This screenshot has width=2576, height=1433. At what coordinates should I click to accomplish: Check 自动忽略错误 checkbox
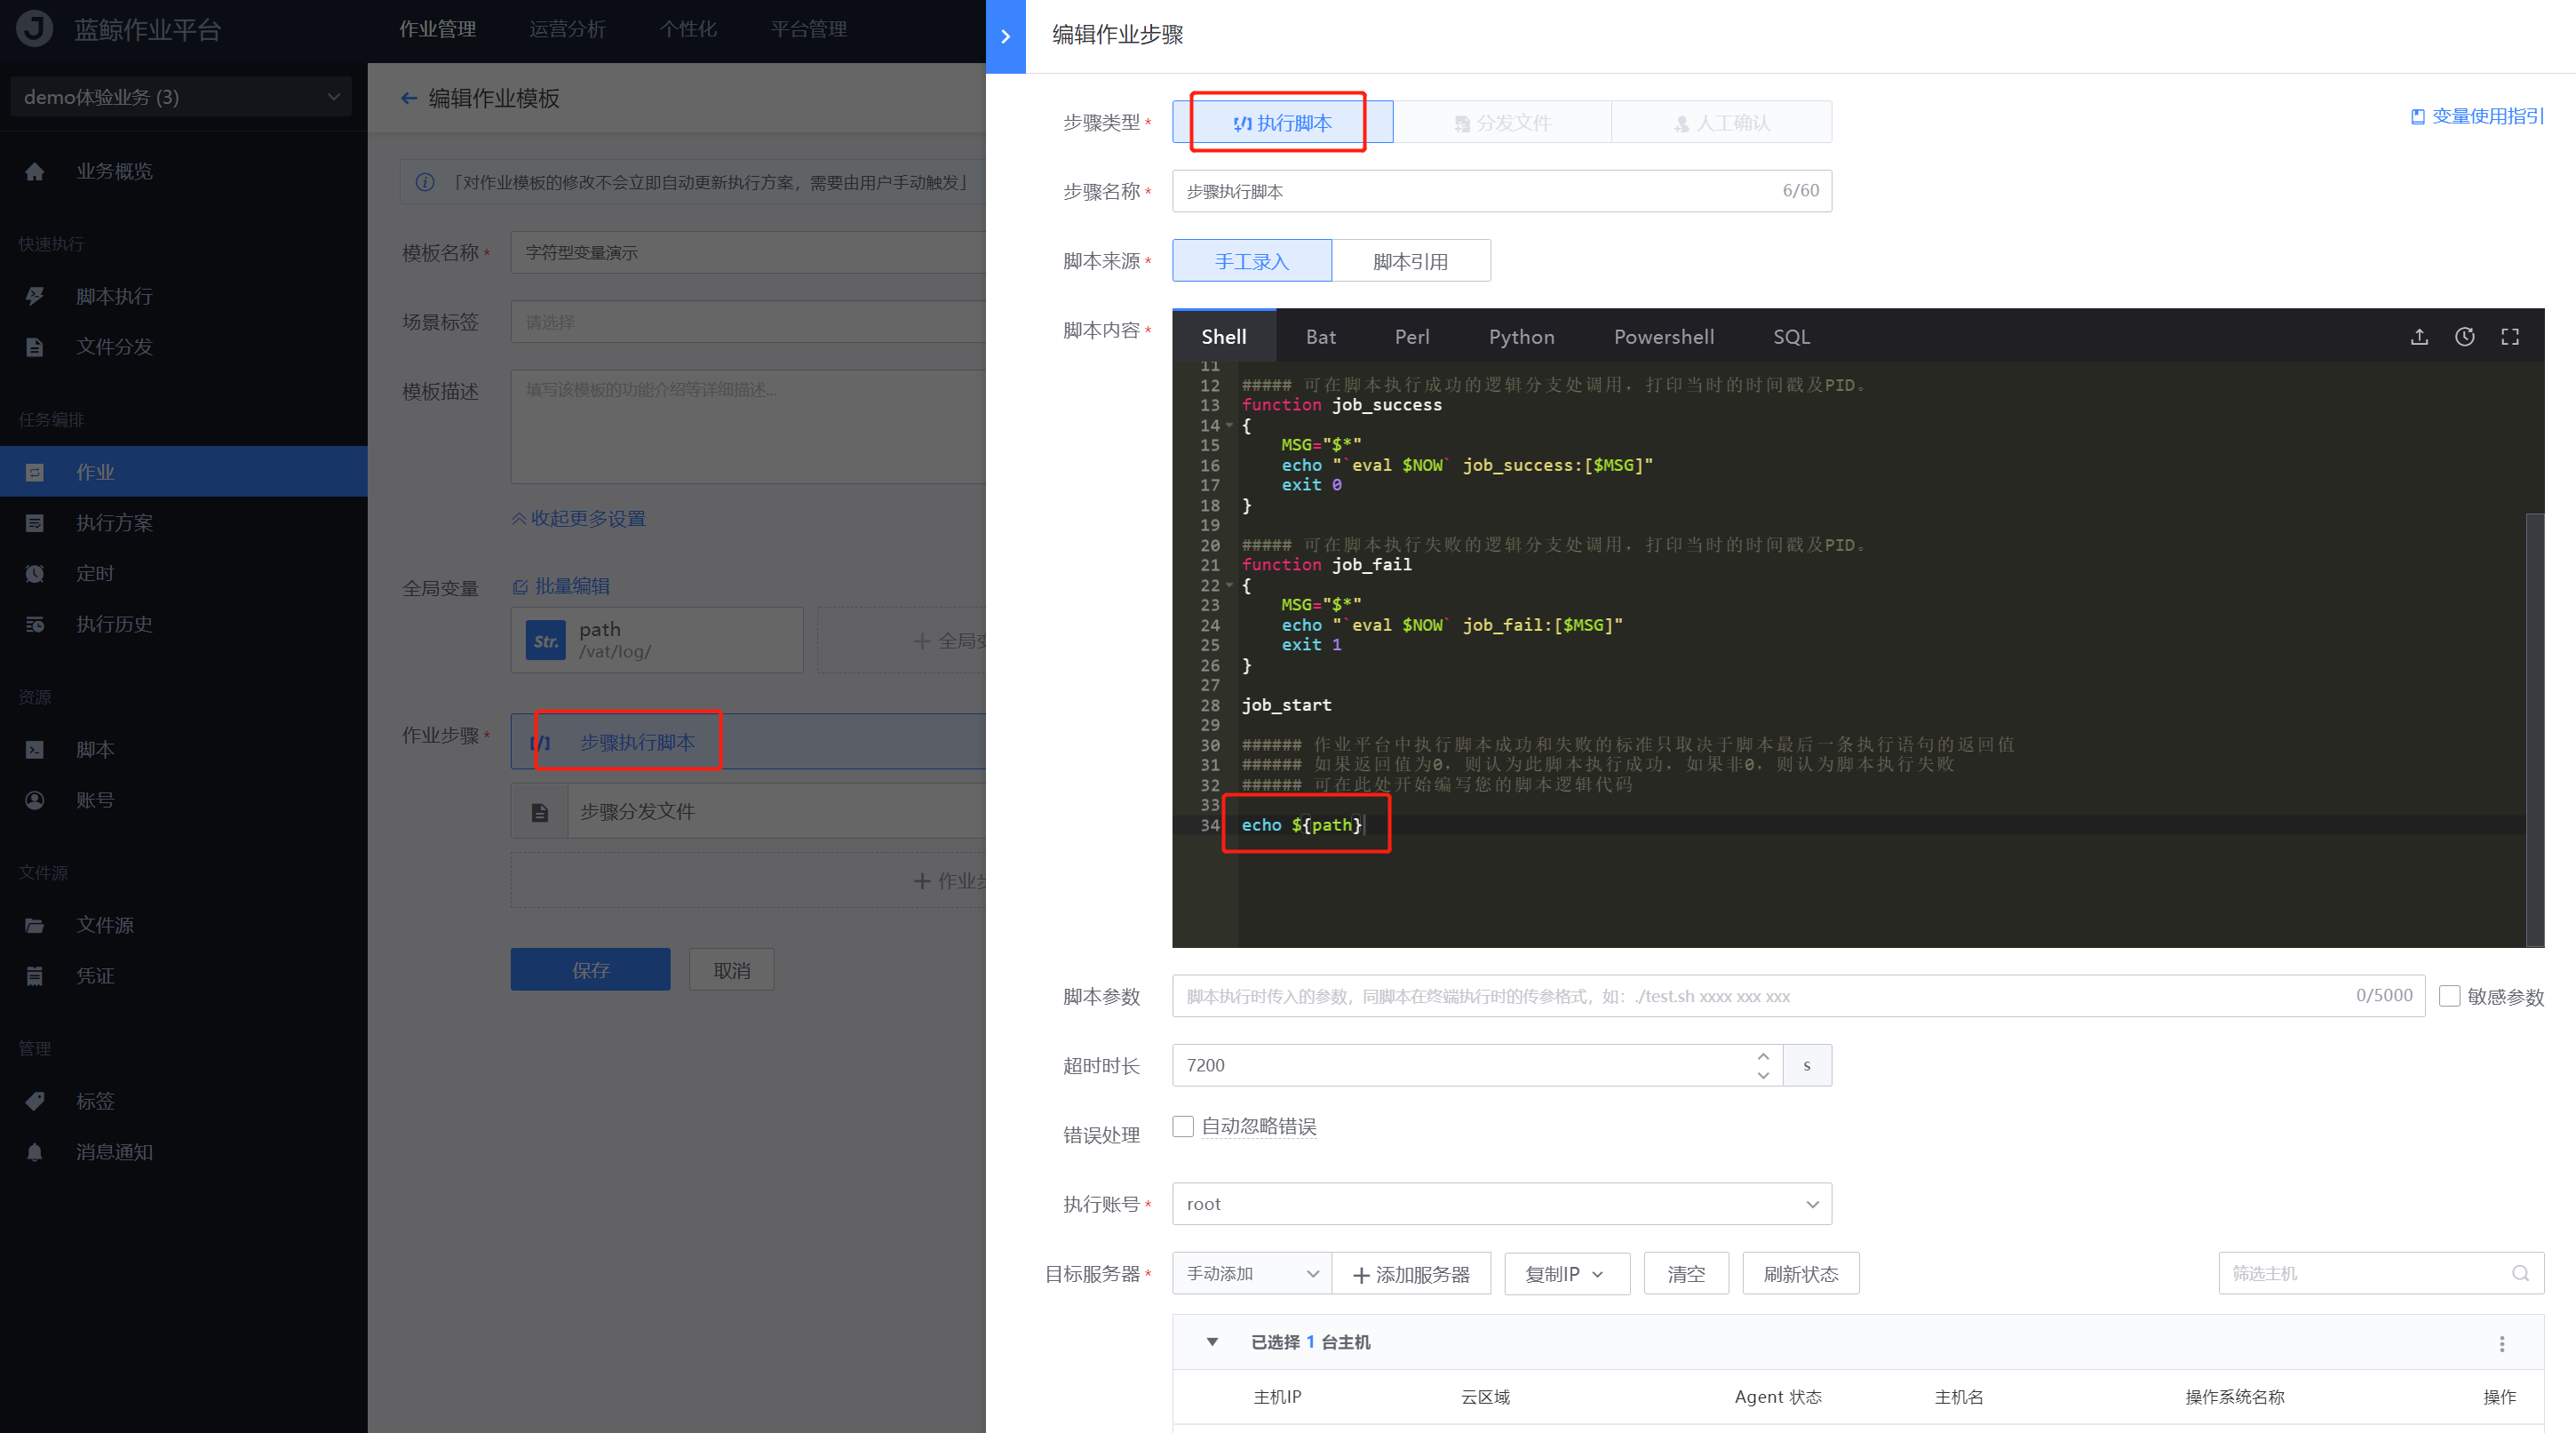pyautogui.click(x=1183, y=1127)
